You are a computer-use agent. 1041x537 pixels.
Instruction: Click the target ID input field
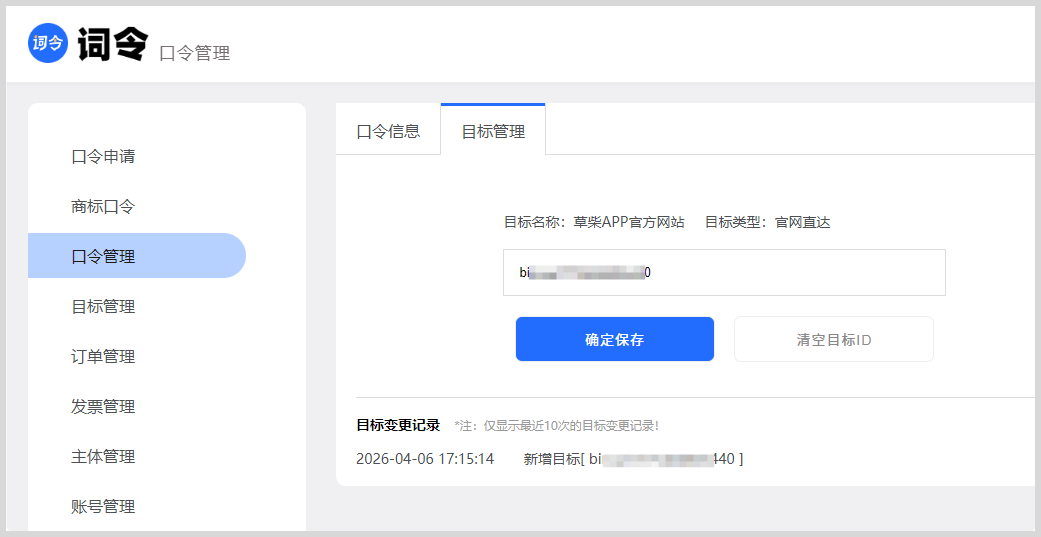724,272
